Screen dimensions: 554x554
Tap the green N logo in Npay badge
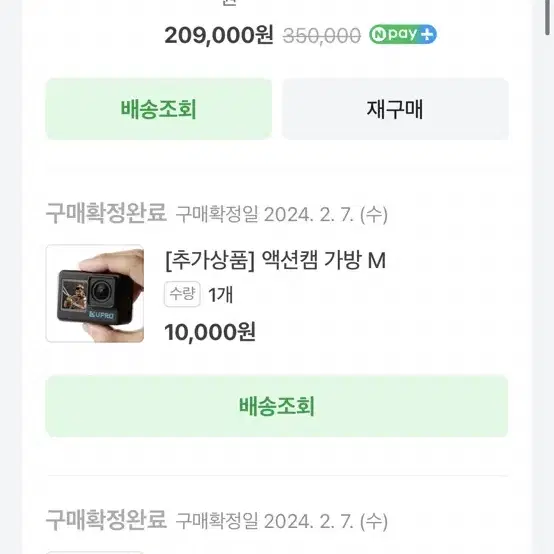pos(378,35)
